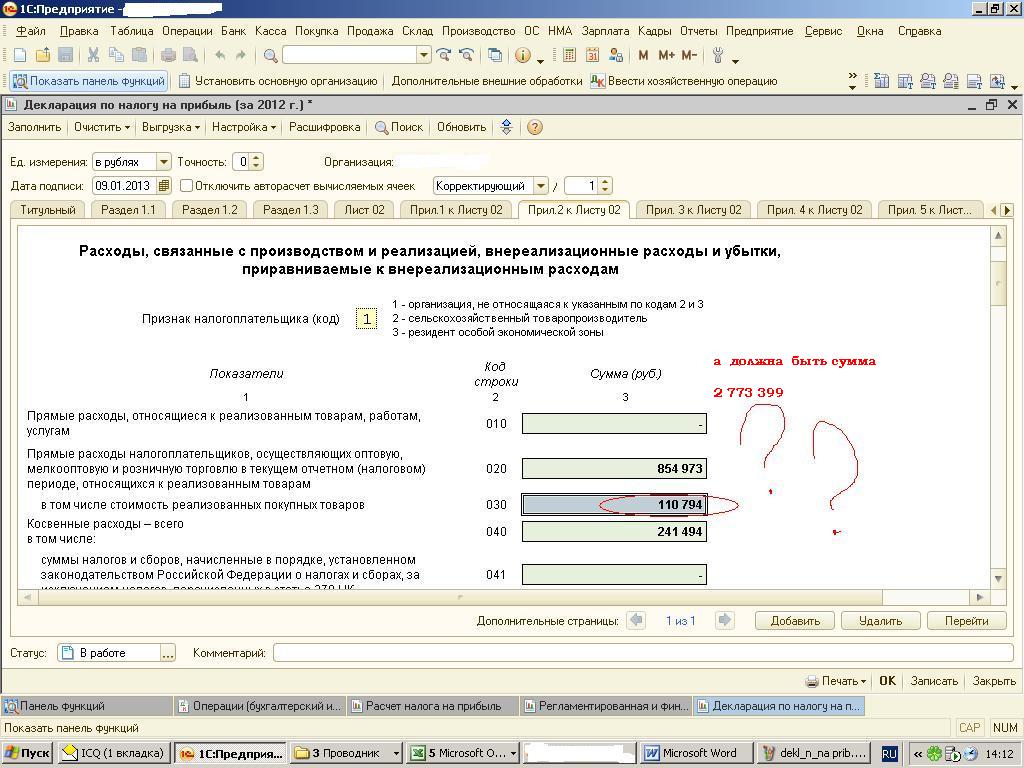This screenshot has height=768, width=1024.
Task: Click the cut scissors icon
Action: tap(93, 55)
